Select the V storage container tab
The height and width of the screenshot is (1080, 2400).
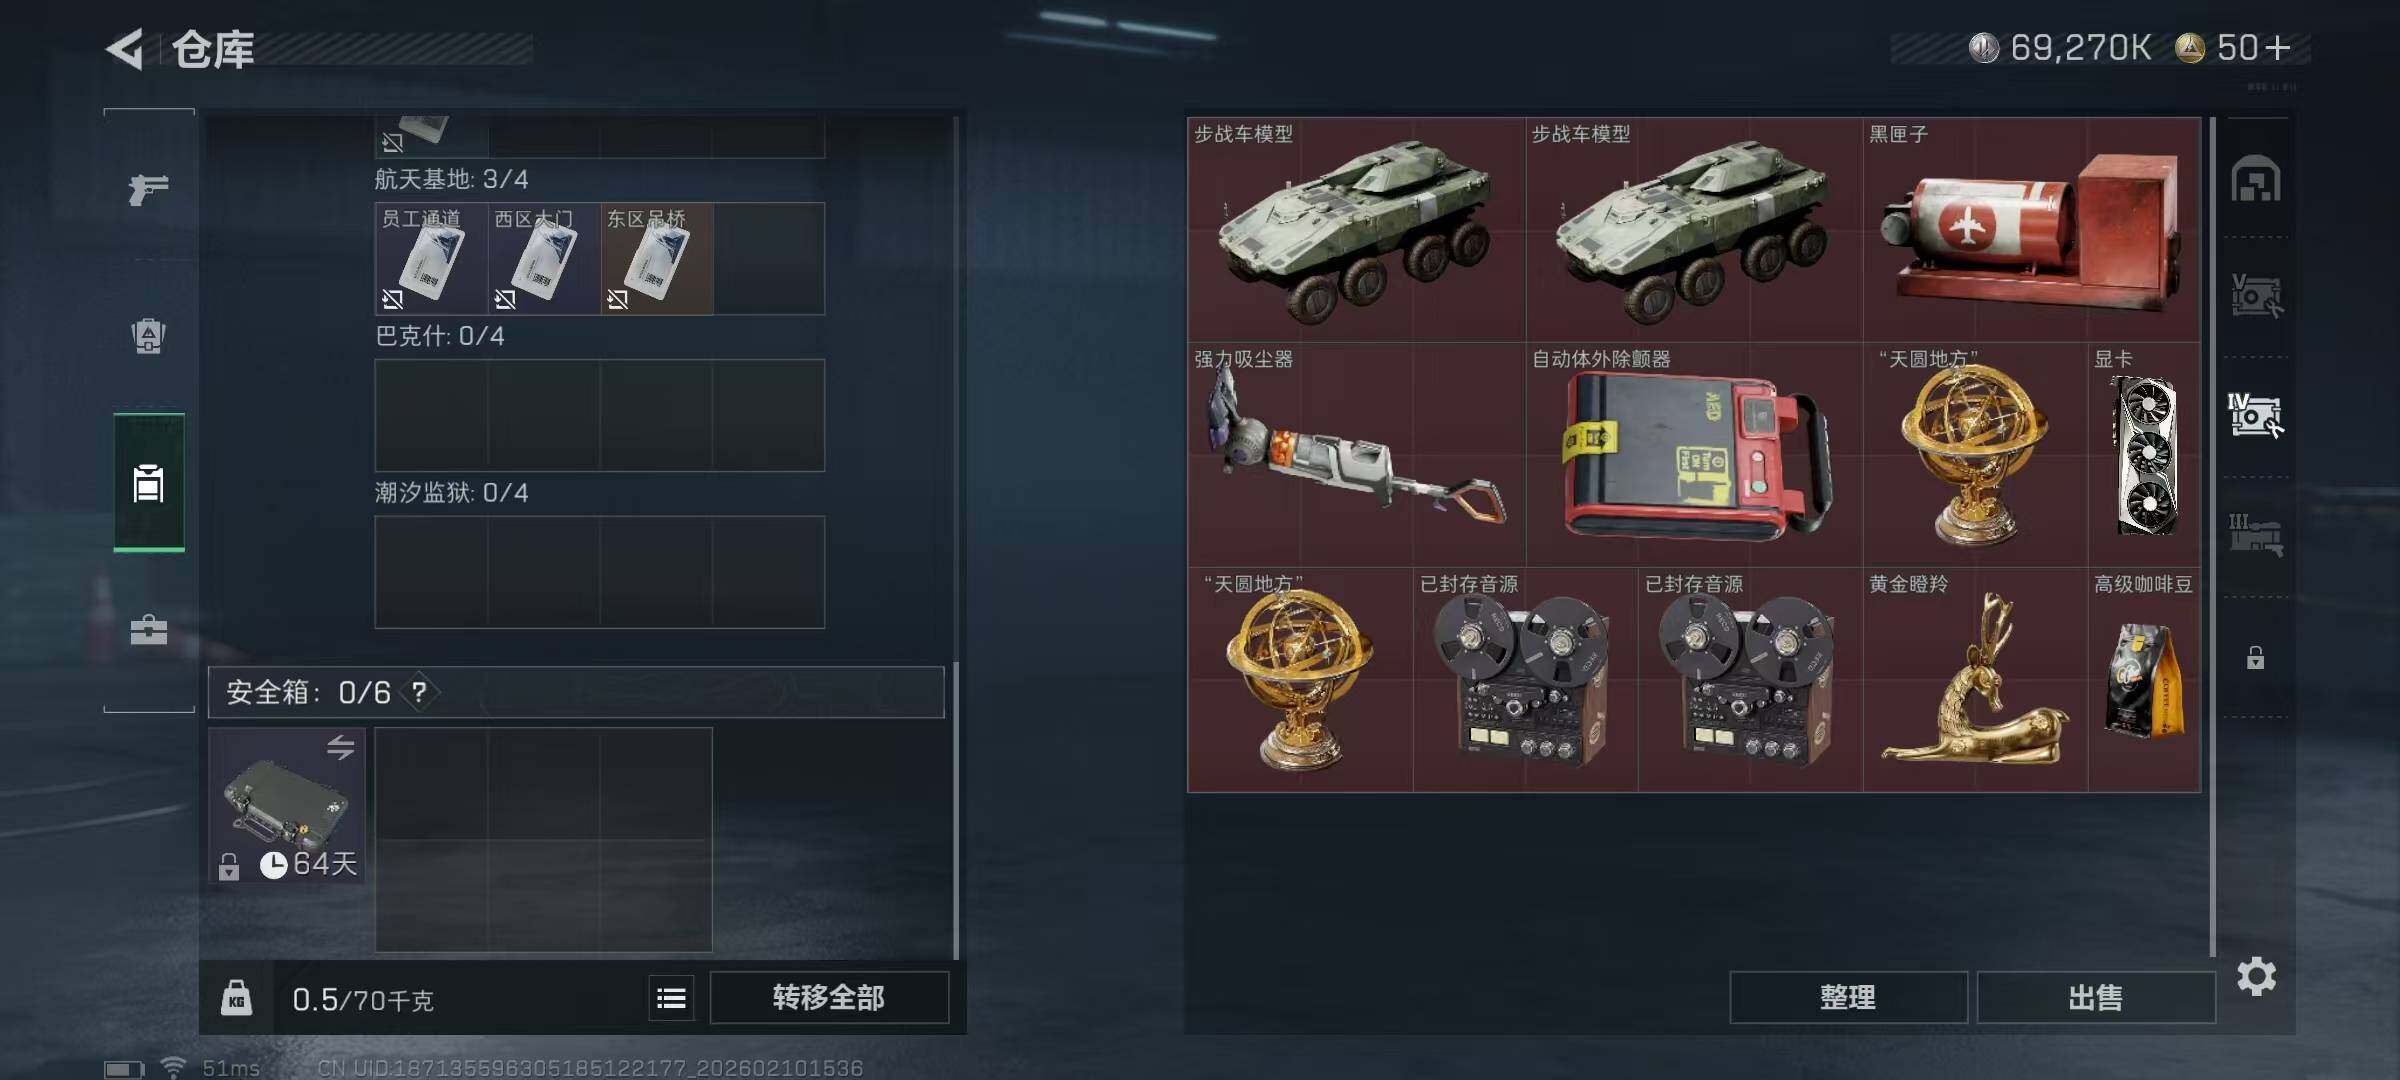(x=2255, y=296)
